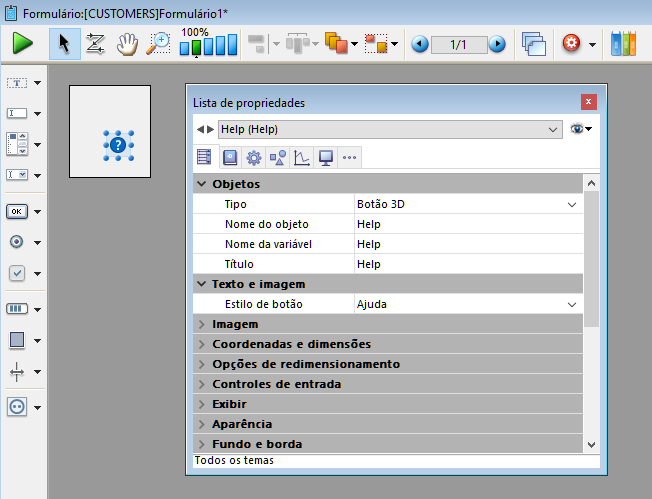Screen dimensions: 652x499
Task: Click the progress indicator object tool
Action: point(17,308)
